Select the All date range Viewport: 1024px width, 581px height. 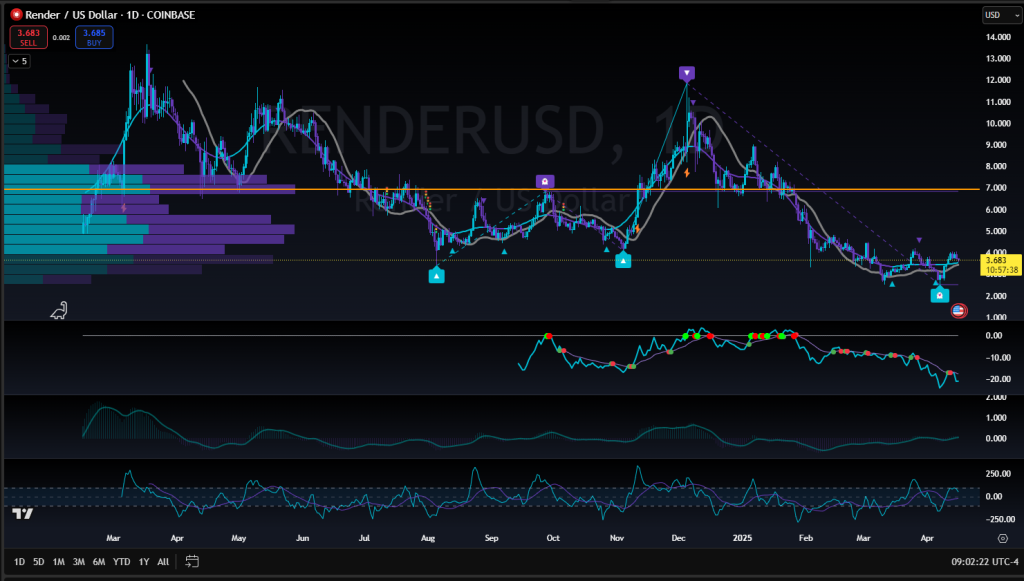(x=163, y=561)
